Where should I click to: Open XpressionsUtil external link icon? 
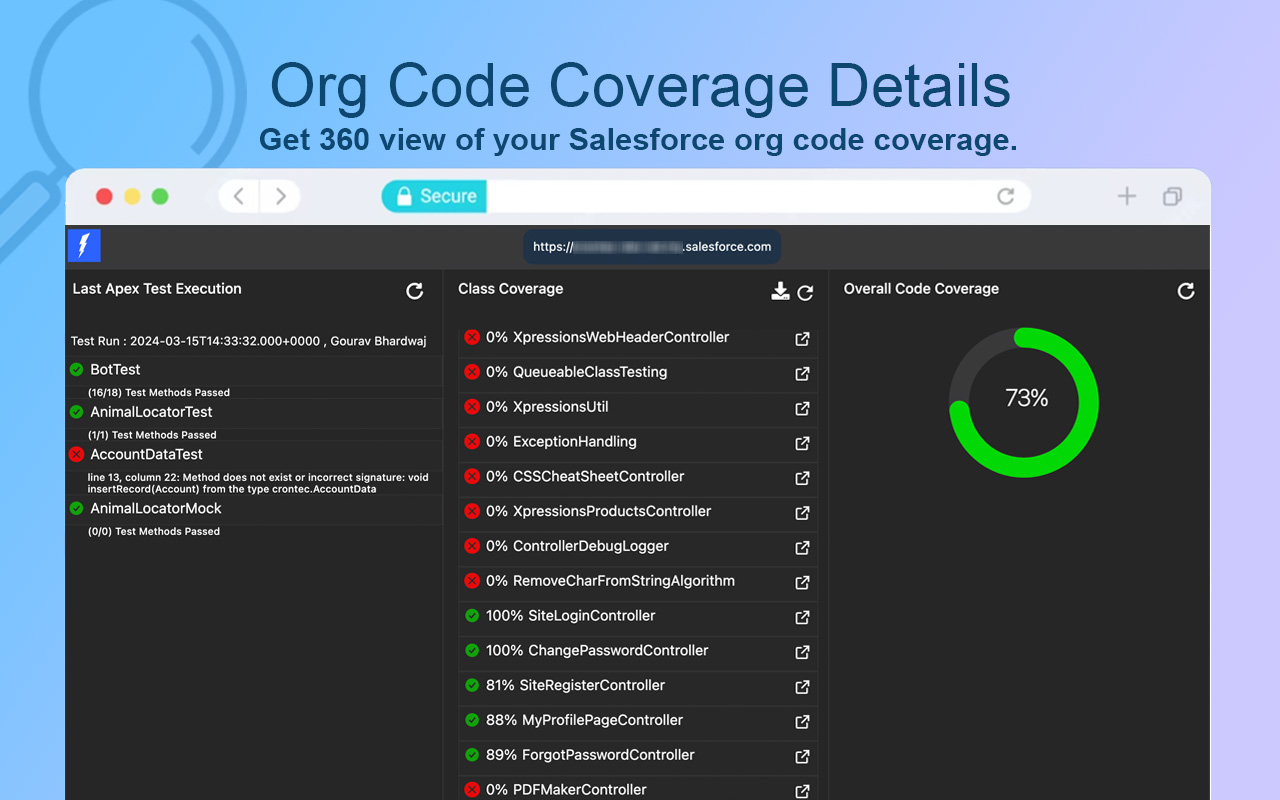[802, 409]
